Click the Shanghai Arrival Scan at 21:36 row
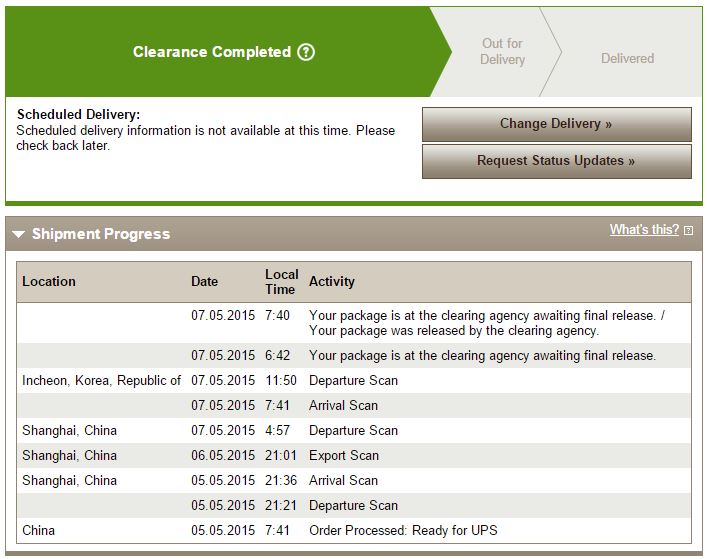Image resolution: width=707 pixels, height=559 pixels. pos(354,481)
